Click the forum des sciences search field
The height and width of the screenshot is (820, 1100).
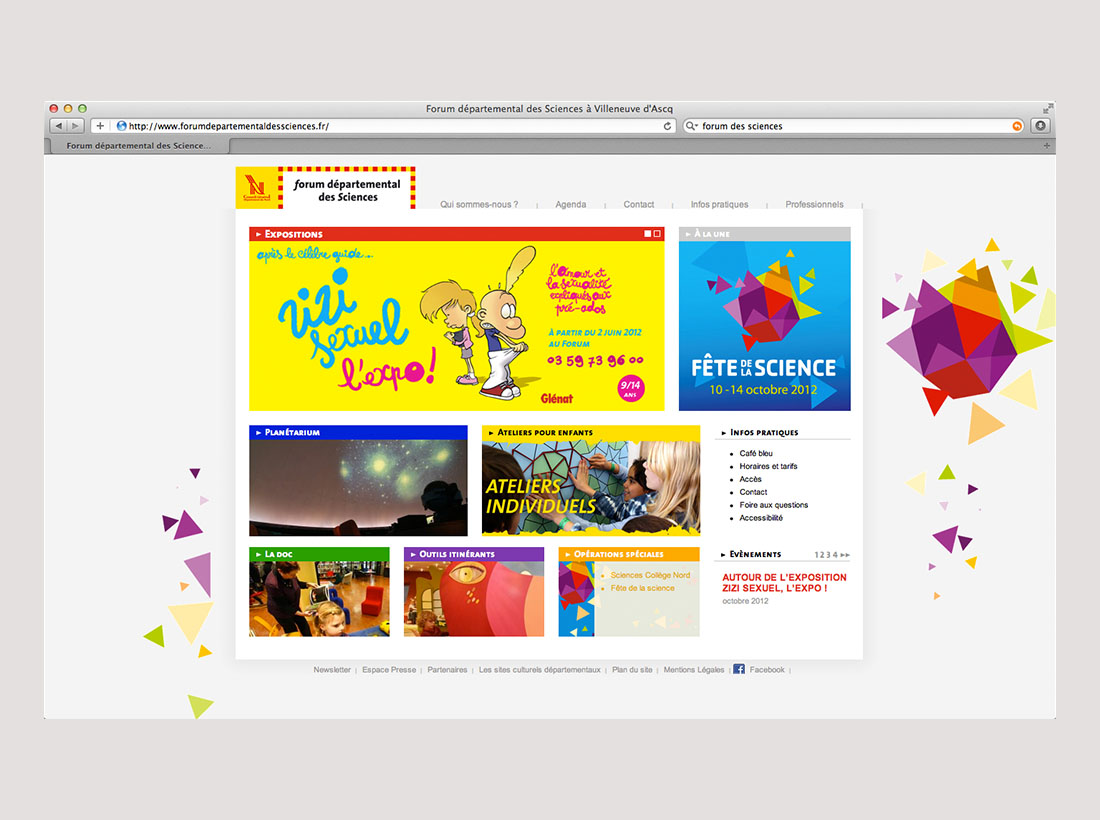click(x=852, y=126)
